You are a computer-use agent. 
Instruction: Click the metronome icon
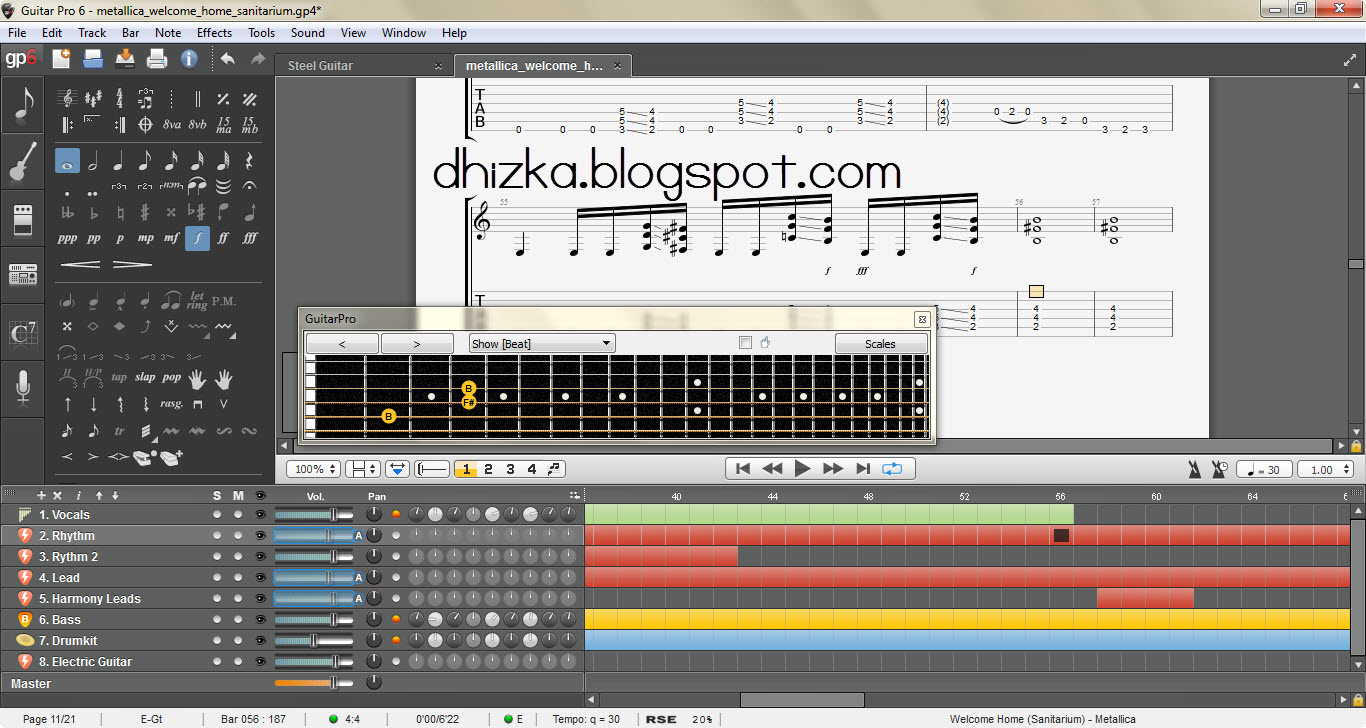point(1195,468)
